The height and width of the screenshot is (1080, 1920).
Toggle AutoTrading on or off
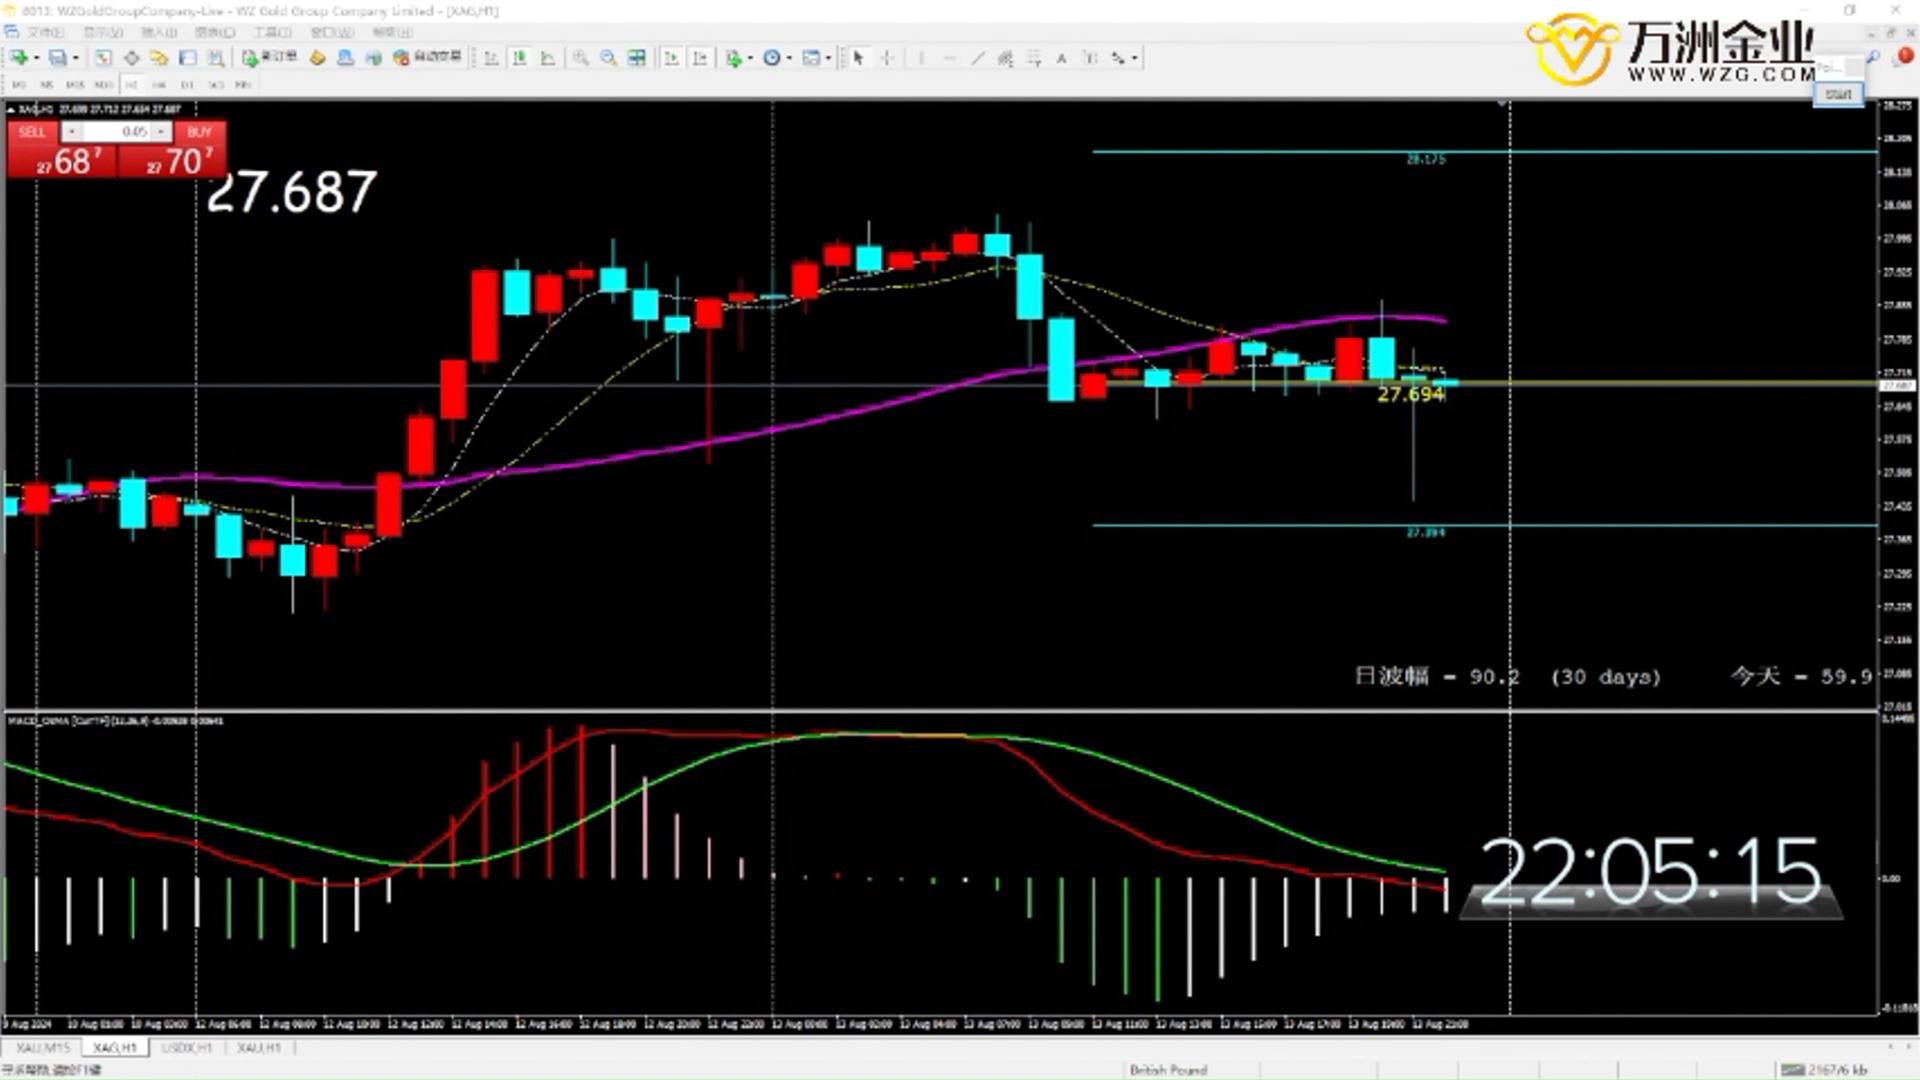(x=427, y=58)
